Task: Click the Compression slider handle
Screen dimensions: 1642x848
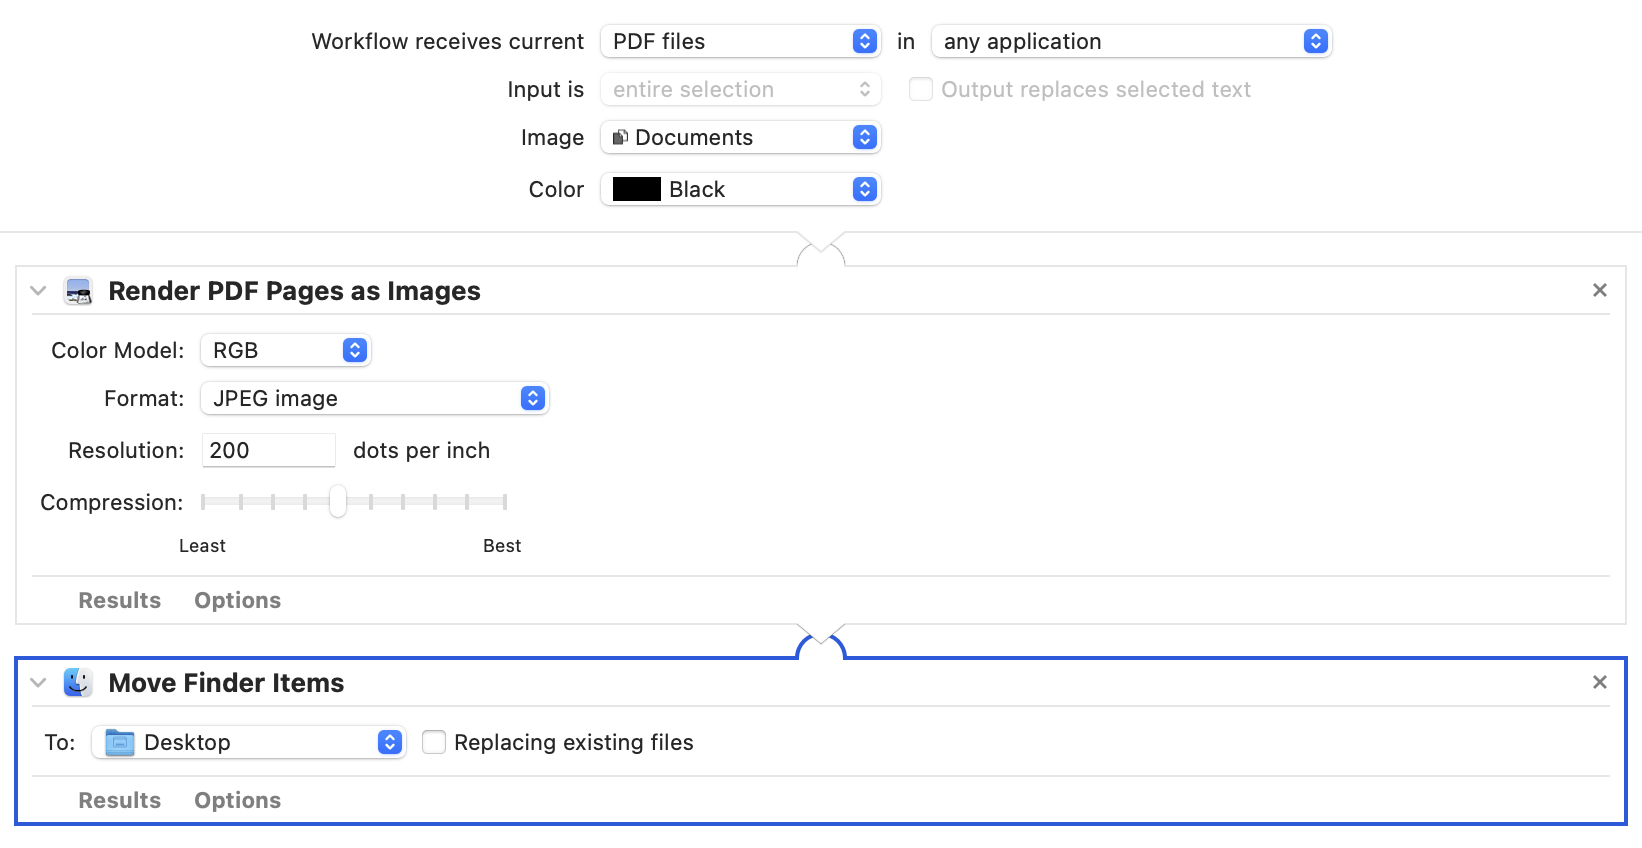Action: (x=338, y=501)
